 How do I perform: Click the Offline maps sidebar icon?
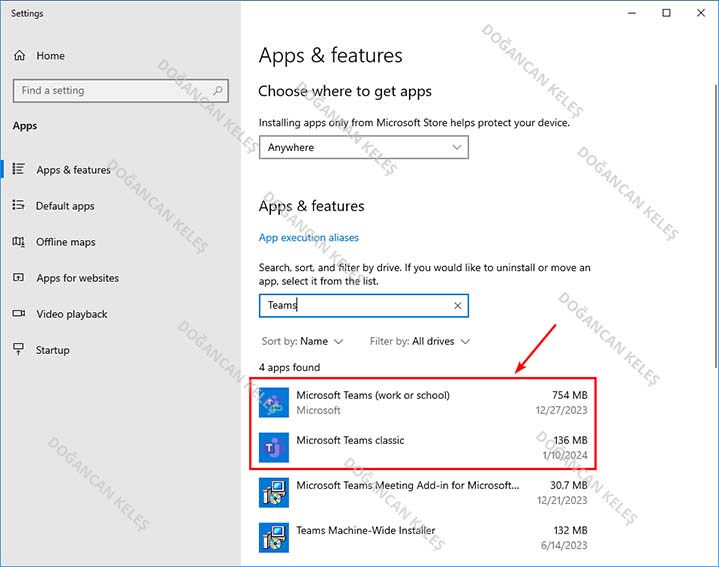18,241
